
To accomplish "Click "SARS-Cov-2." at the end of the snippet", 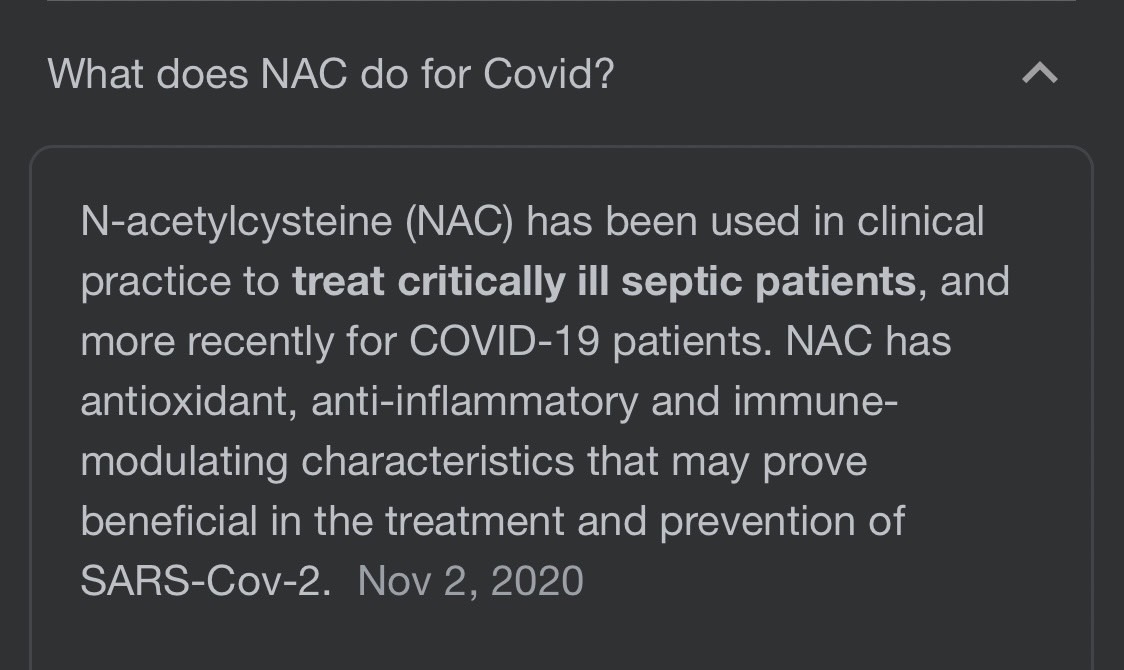I will pyautogui.click(x=206, y=580).
